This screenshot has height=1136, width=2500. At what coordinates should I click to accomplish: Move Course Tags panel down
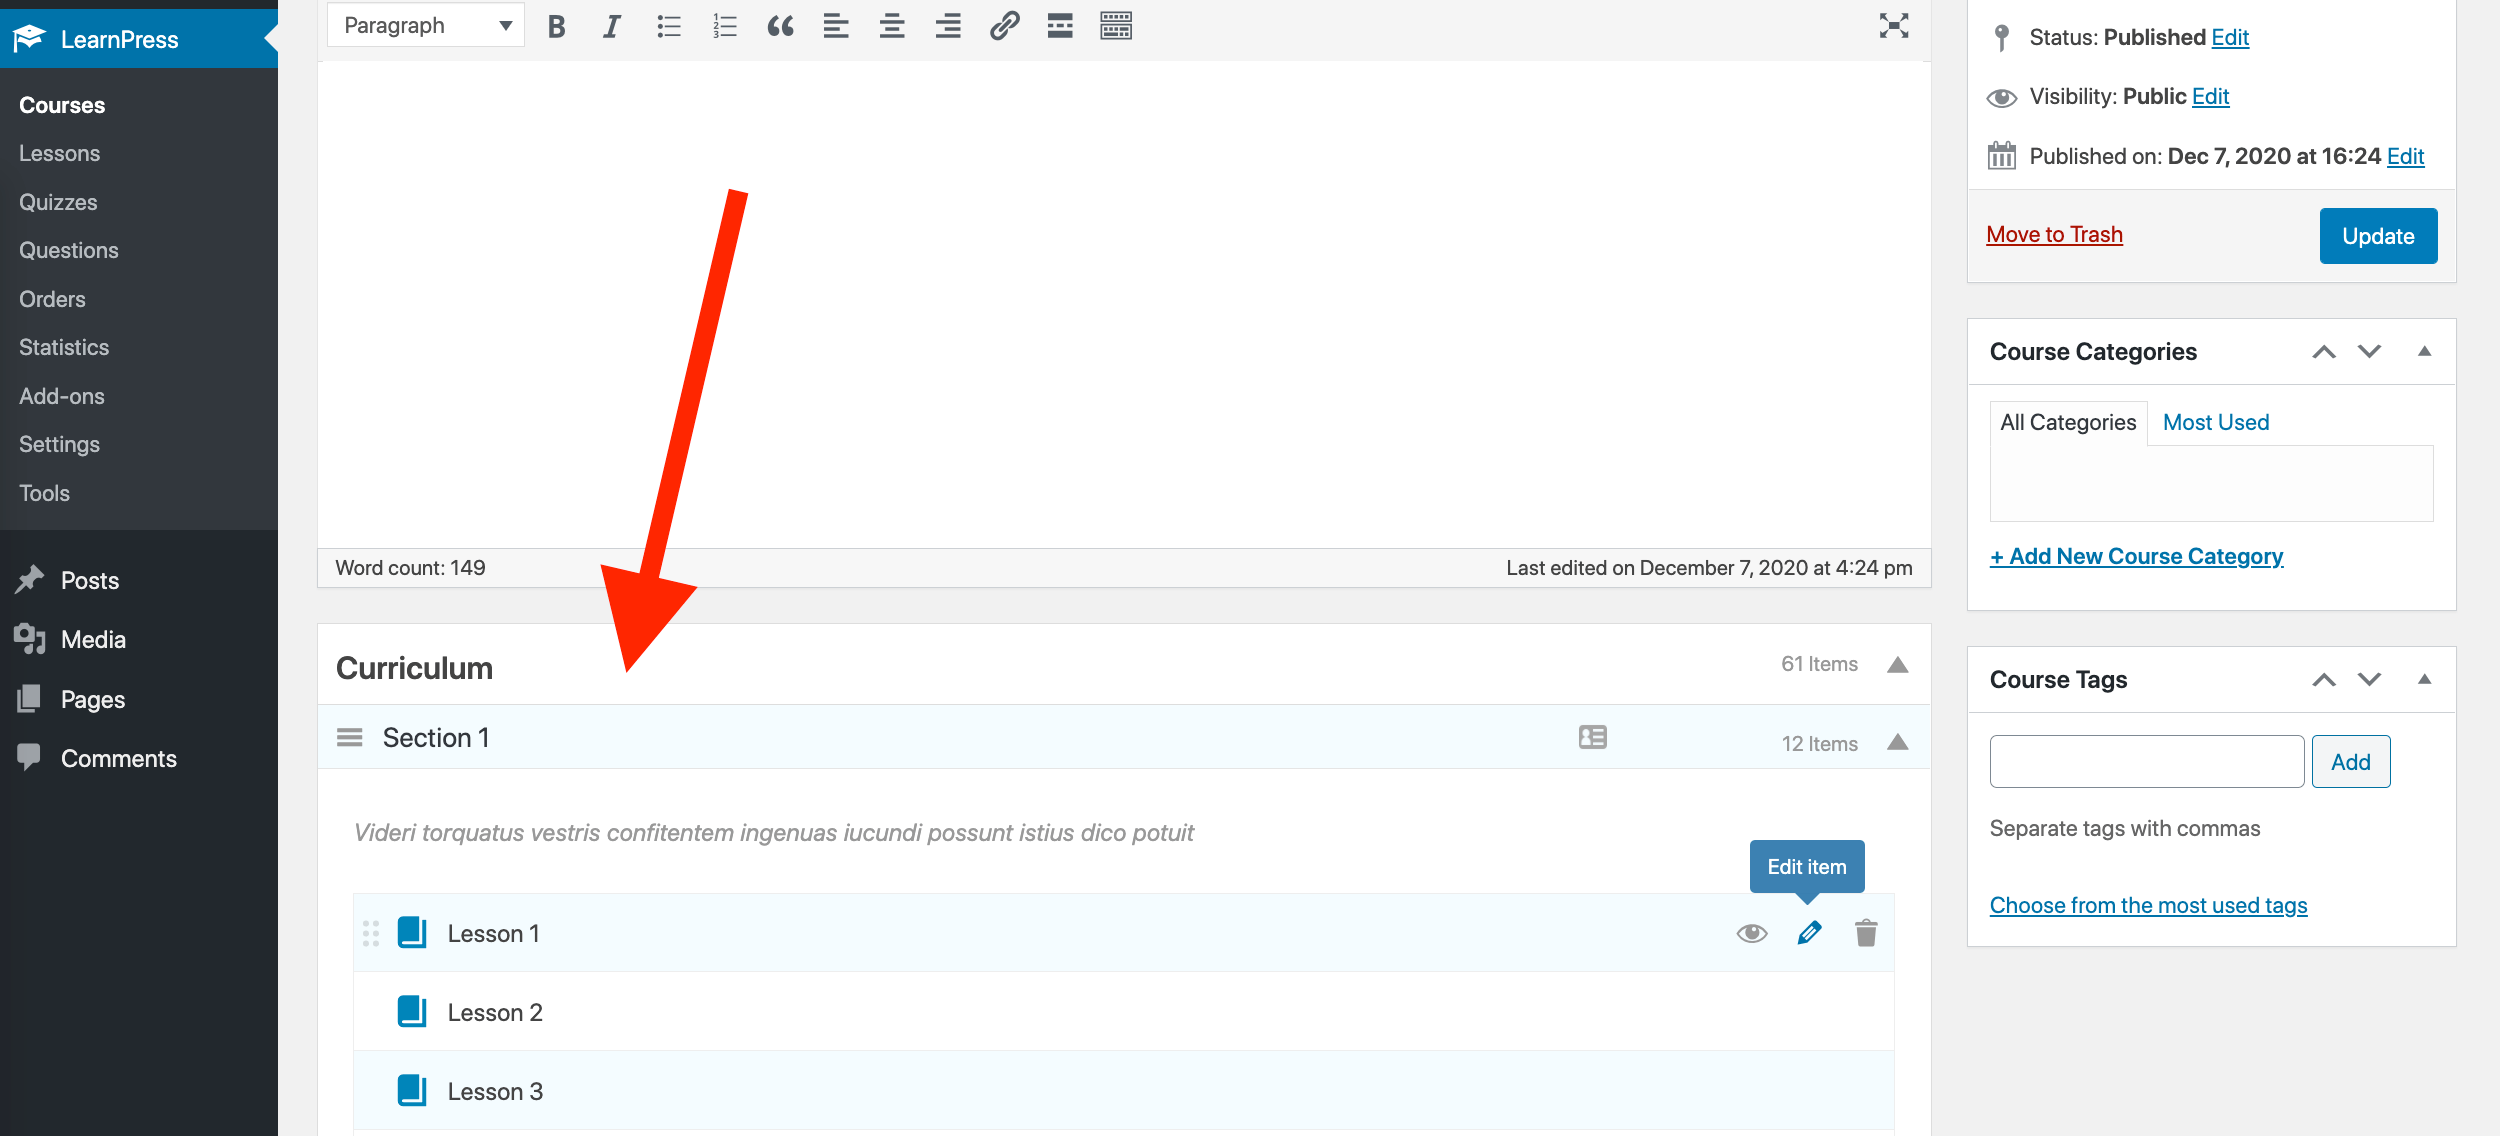pyautogui.click(x=2369, y=679)
